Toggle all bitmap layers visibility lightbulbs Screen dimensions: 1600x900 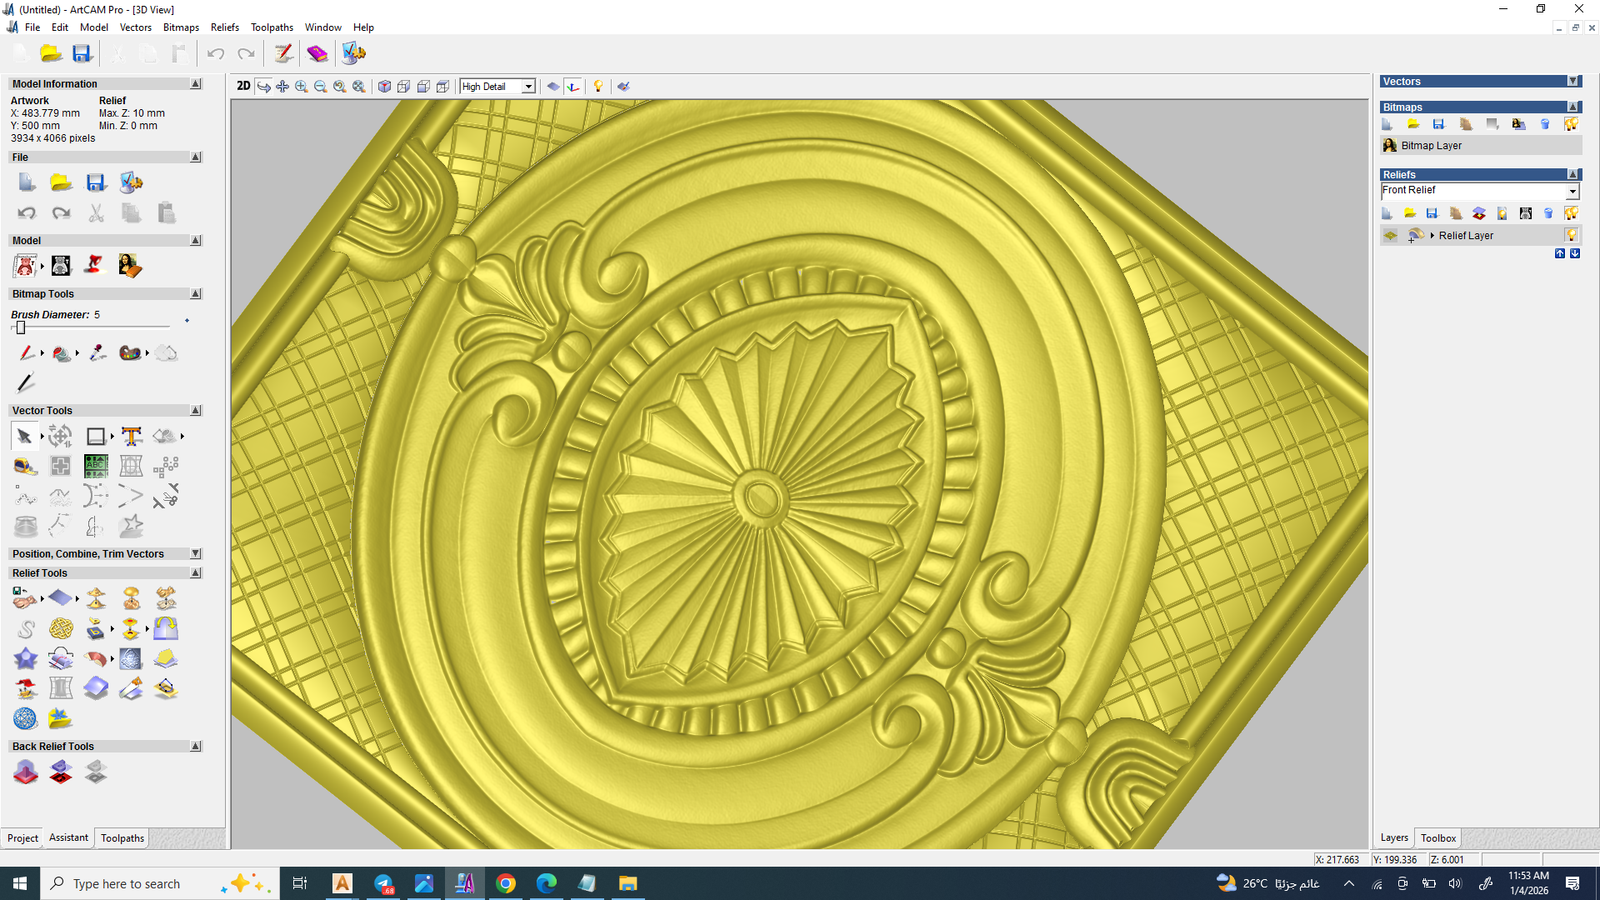[1571, 124]
